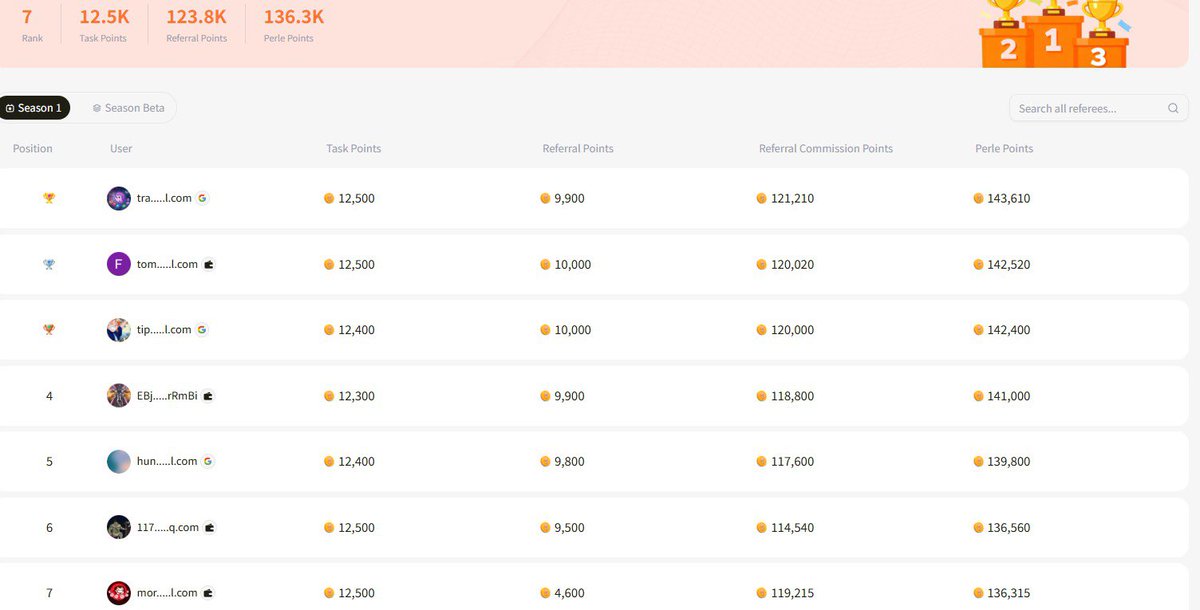Click coin icon beside 9,800 referral points
The height and width of the screenshot is (610, 1200).
tap(546, 462)
